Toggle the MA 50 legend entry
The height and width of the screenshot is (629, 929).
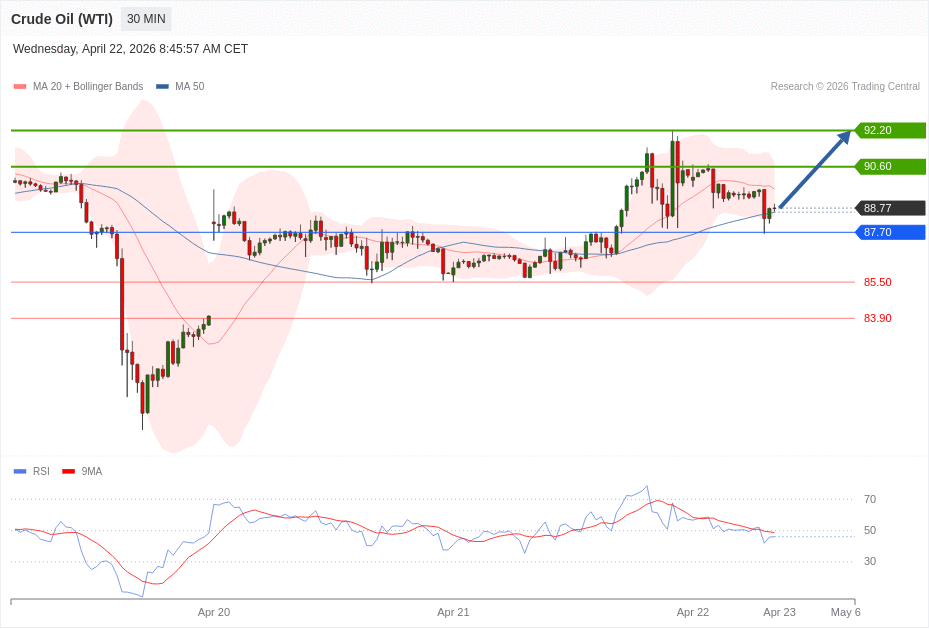[x=180, y=87]
